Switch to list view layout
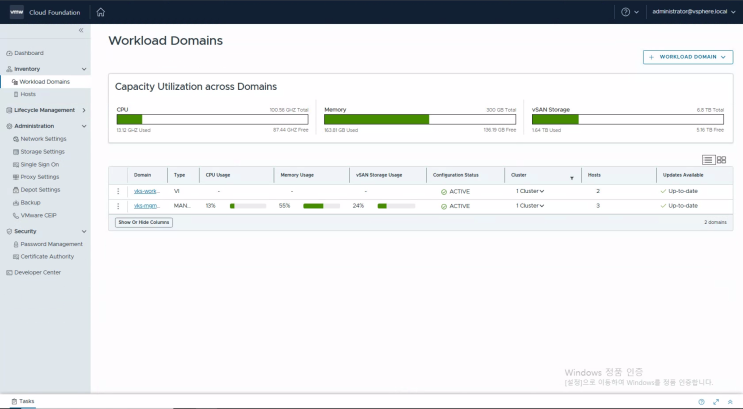The width and height of the screenshot is (743, 409). tap(708, 160)
